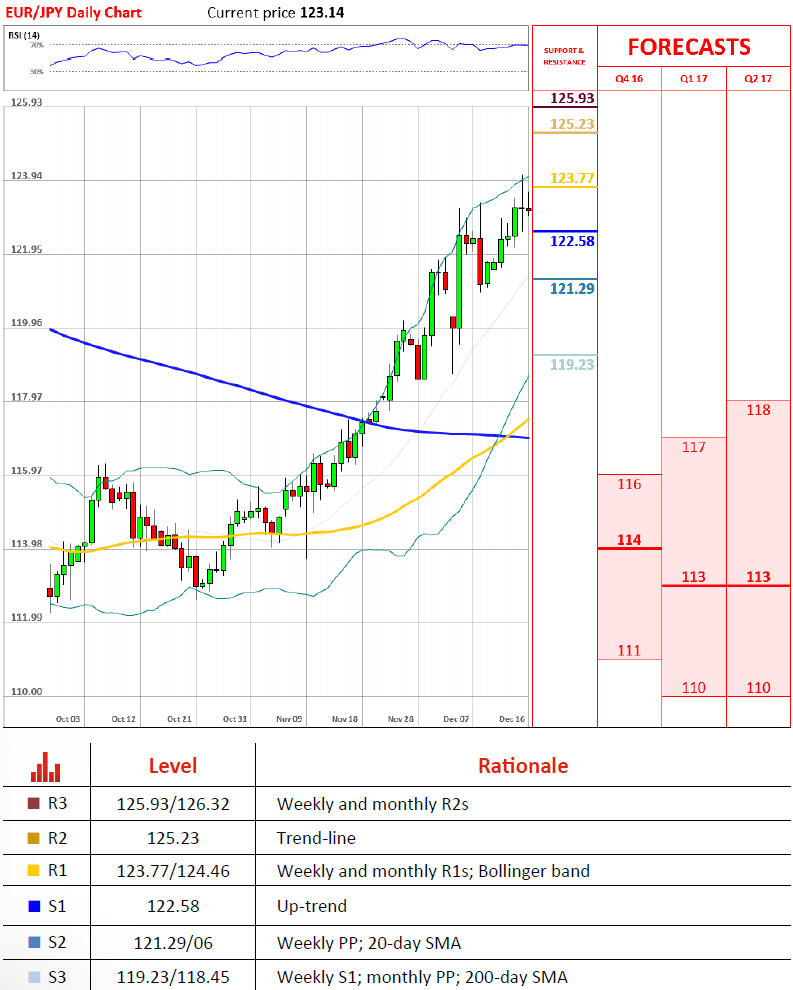Image resolution: width=793 pixels, height=990 pixels.
Task: Click the R1 row label
Action: (x=57, y=871)
